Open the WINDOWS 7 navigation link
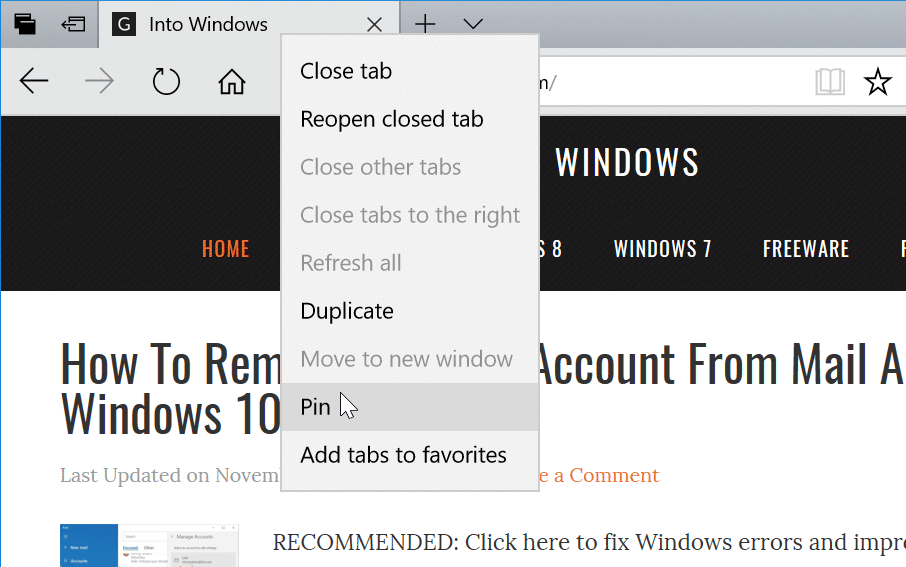 point(662,249)
